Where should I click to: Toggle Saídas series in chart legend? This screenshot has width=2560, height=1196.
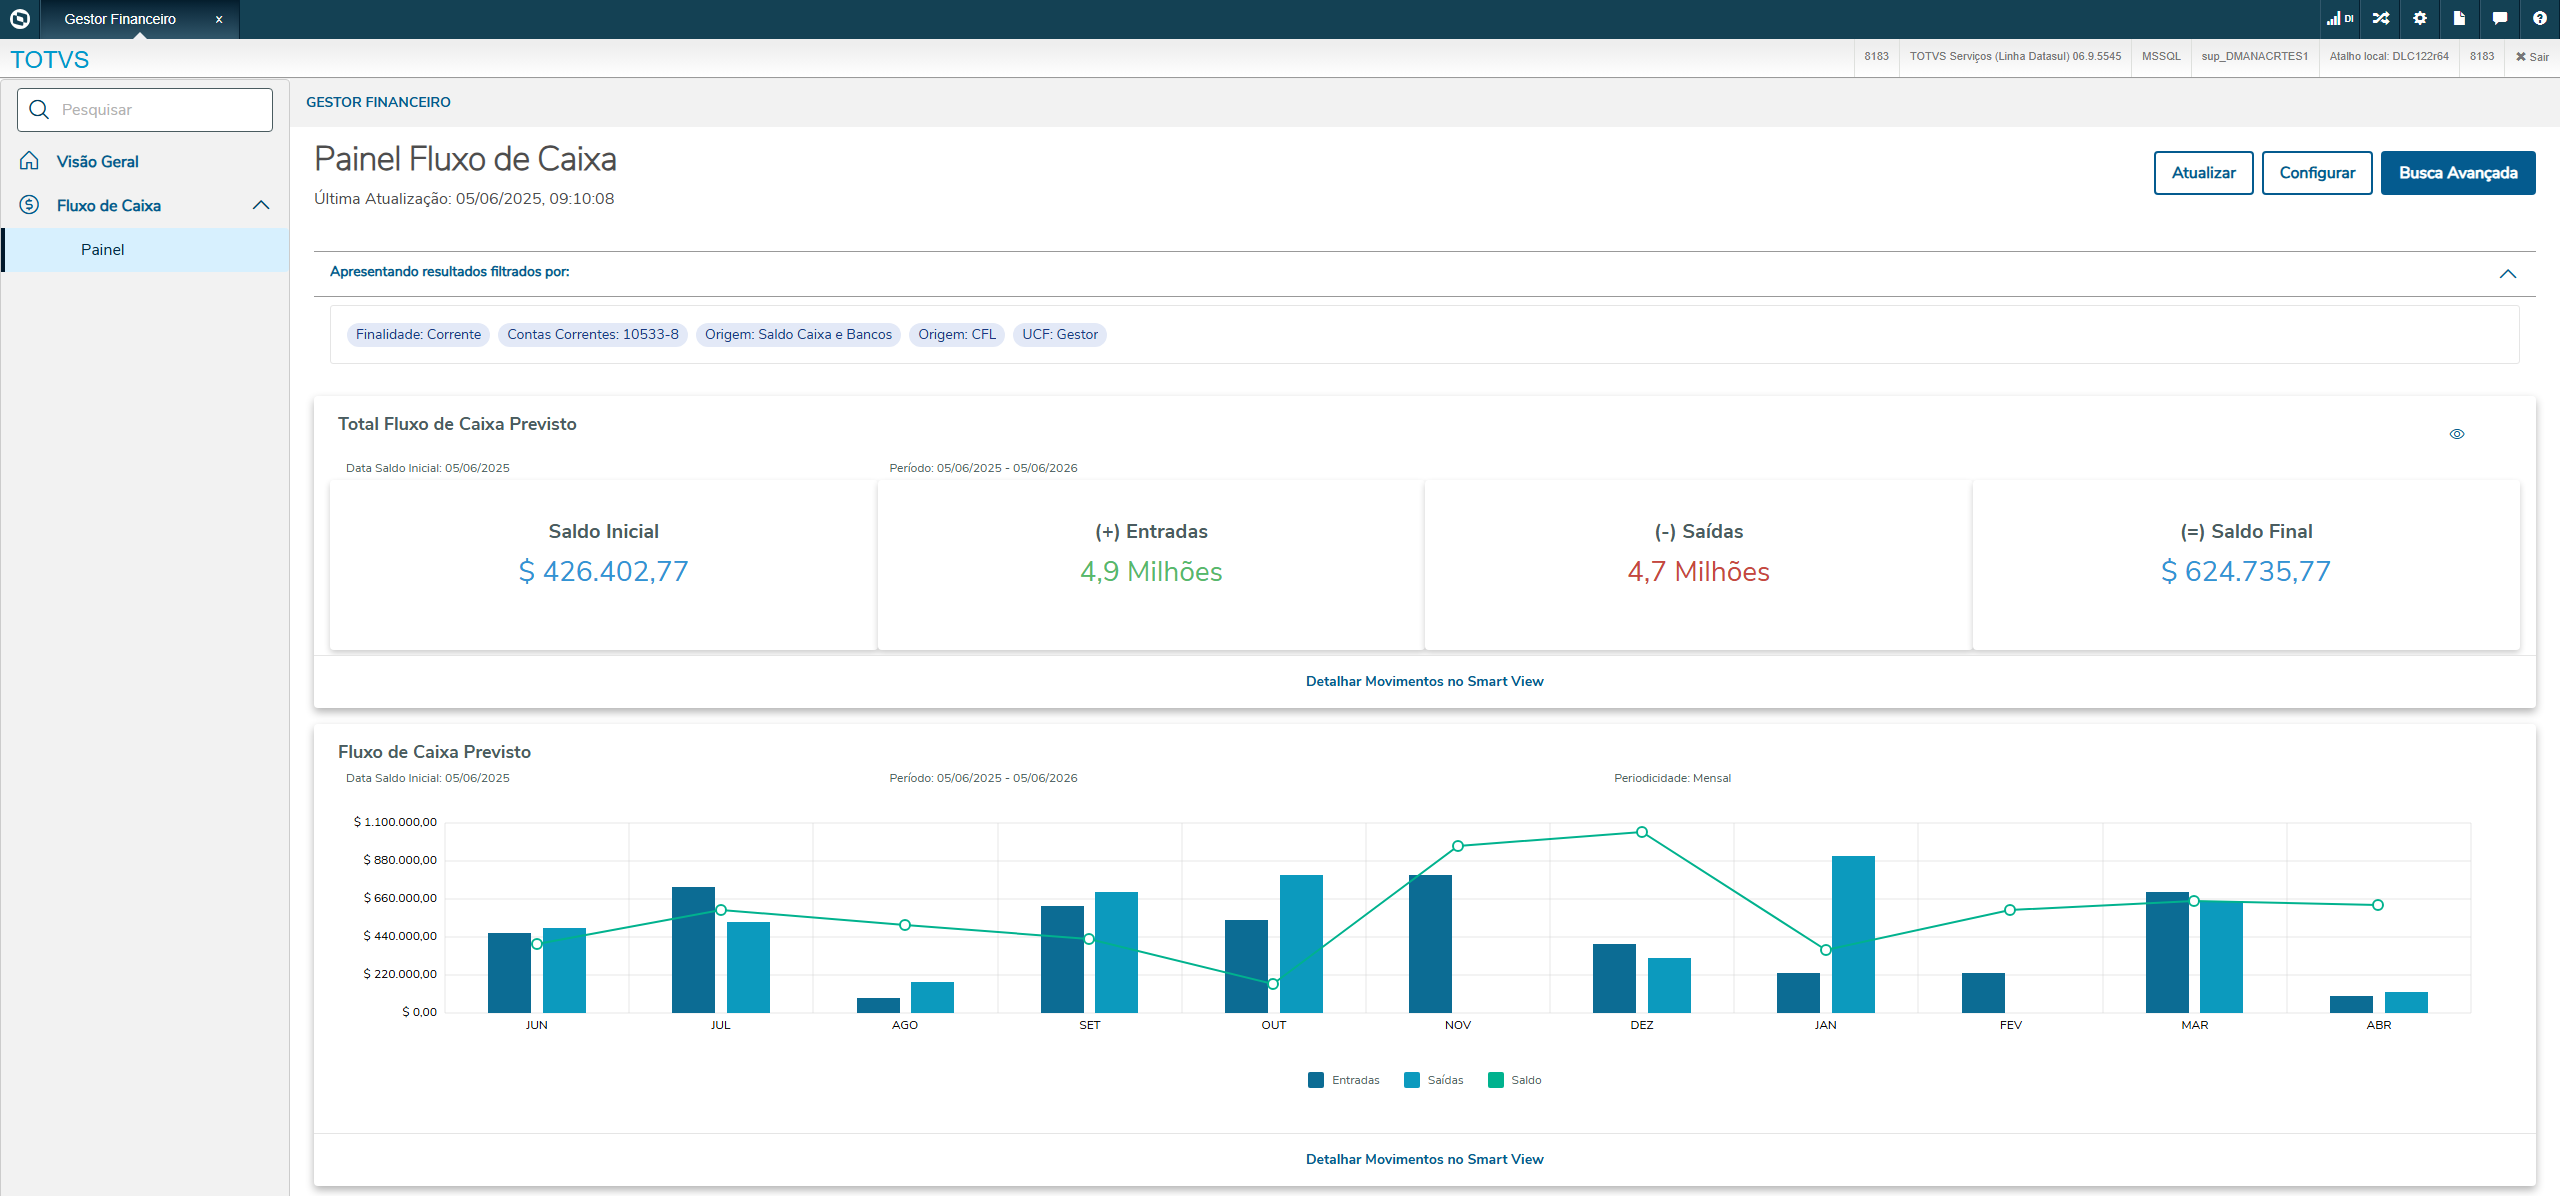(x=1434, y=1080)
